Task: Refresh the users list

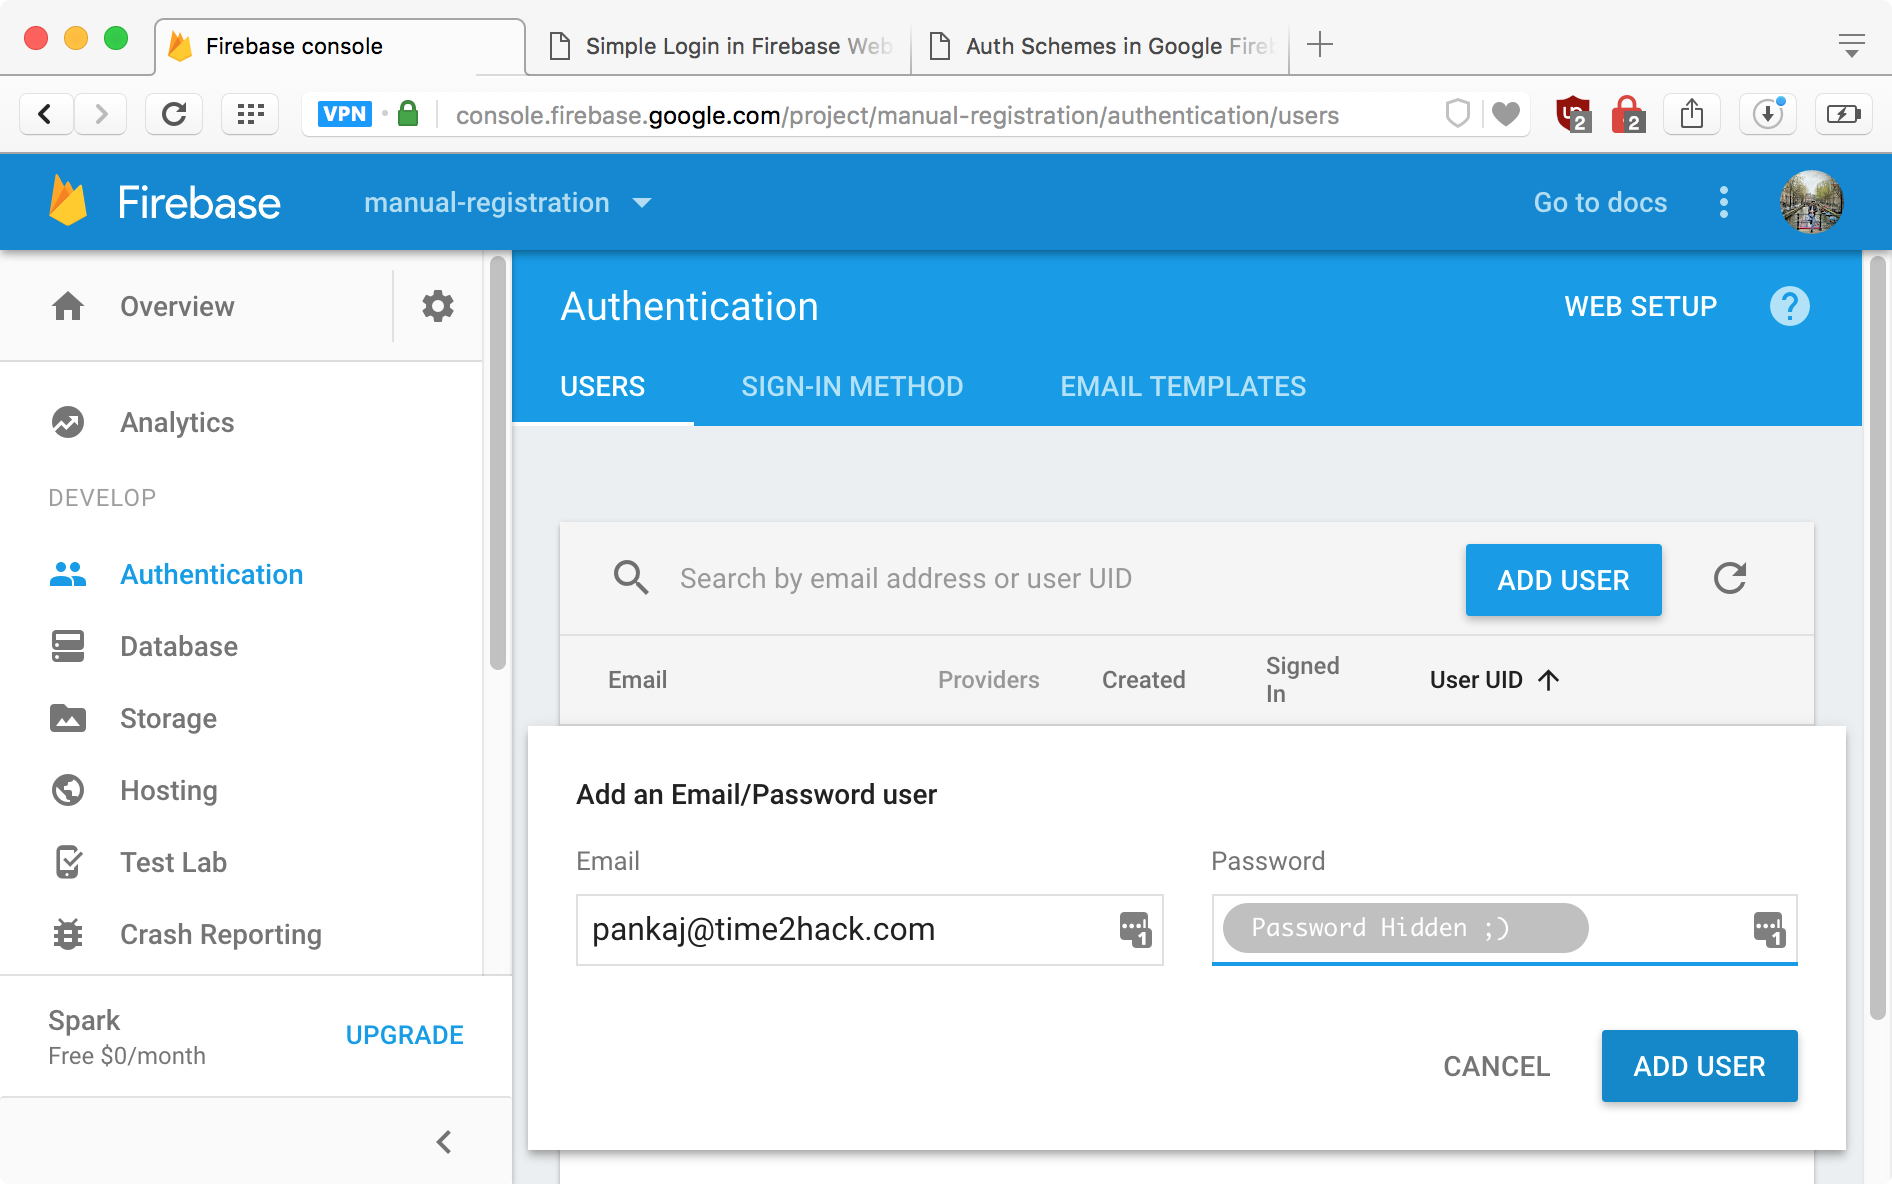Action: coord(1730,578)
